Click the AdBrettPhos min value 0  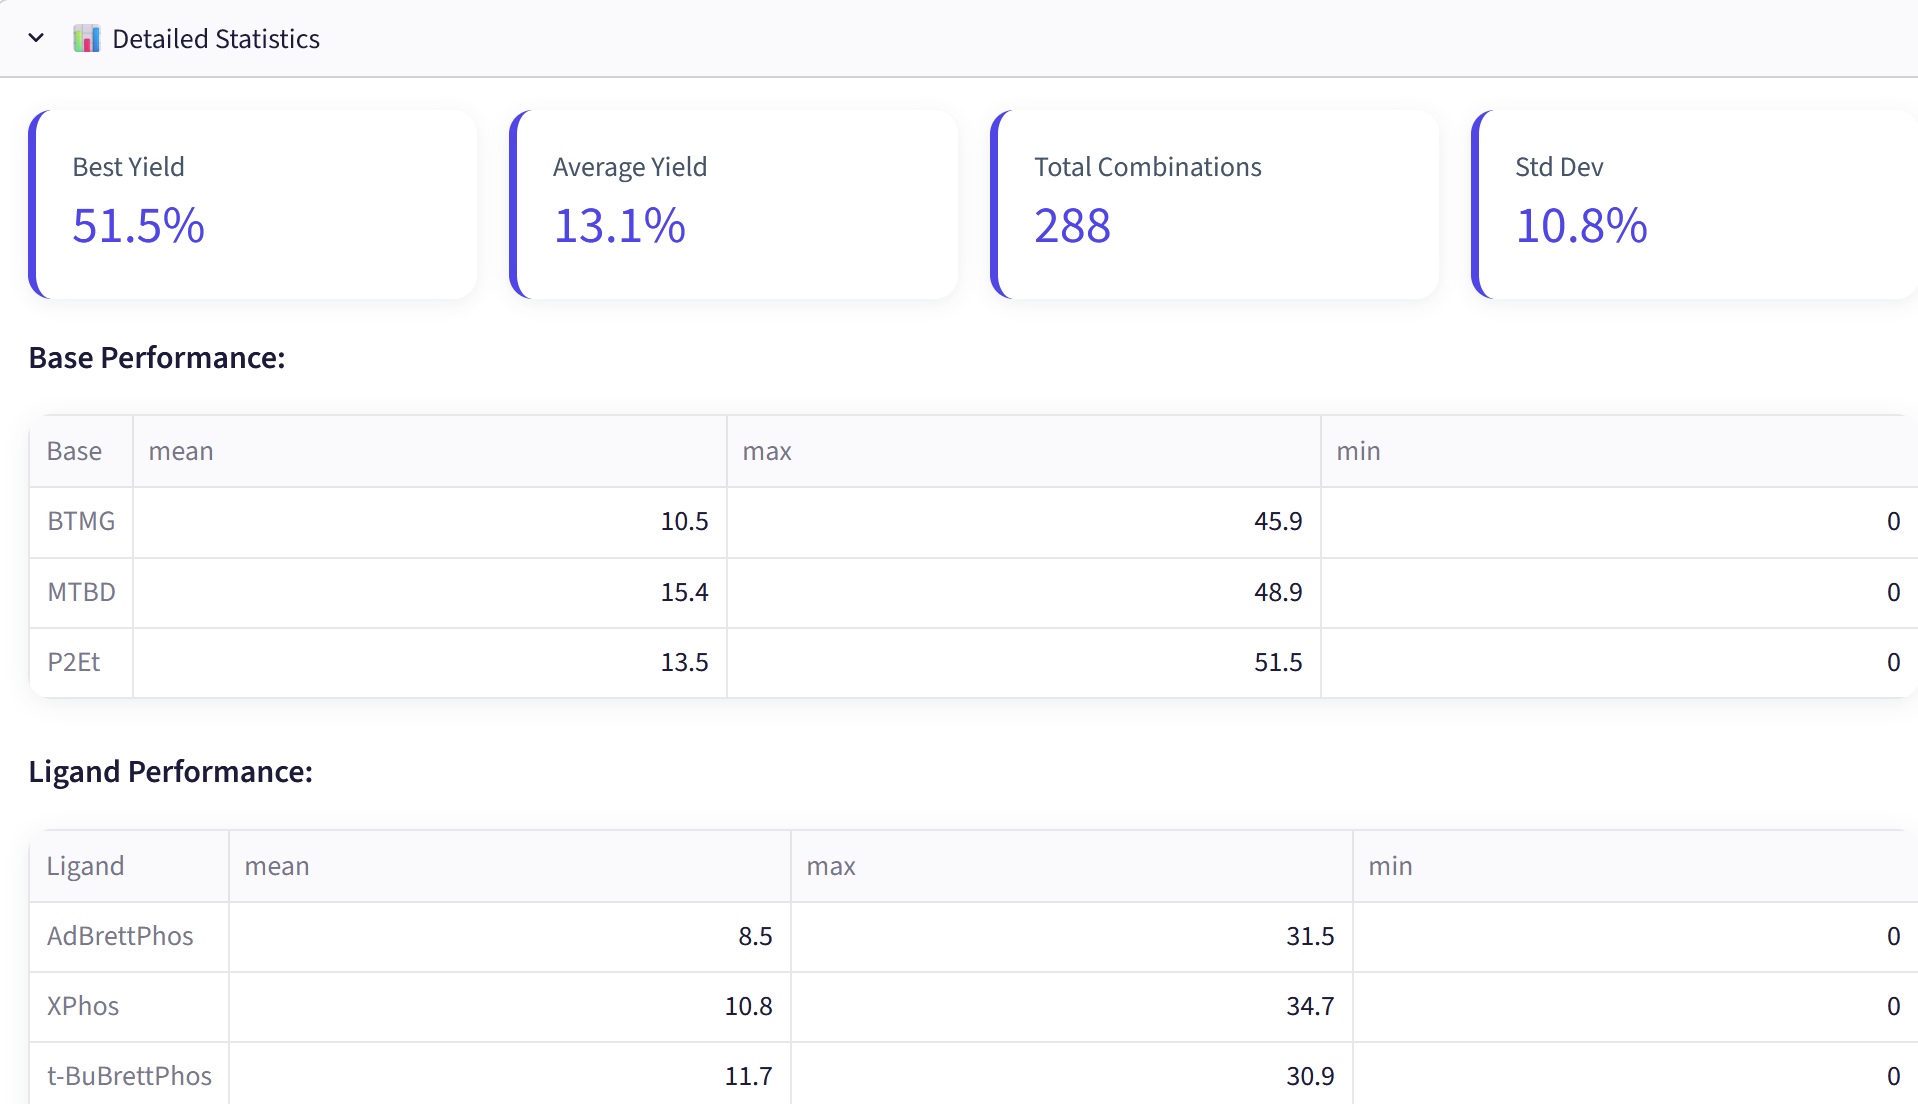coord(1893,936)
